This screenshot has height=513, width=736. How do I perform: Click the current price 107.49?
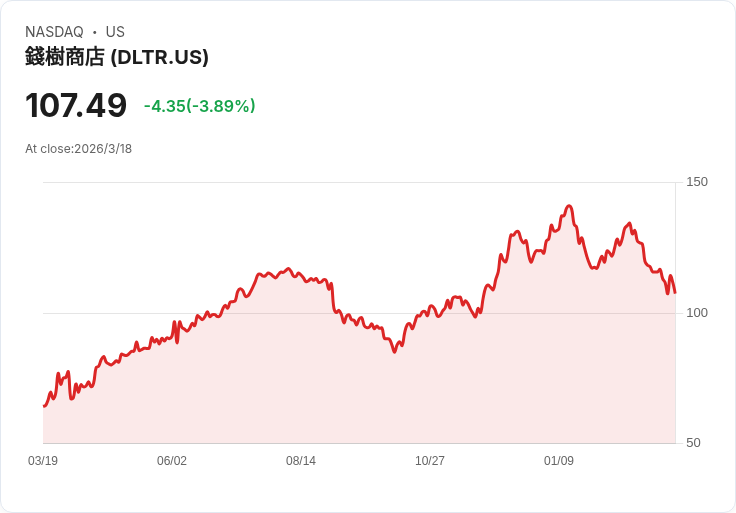[x=76, y=105]
